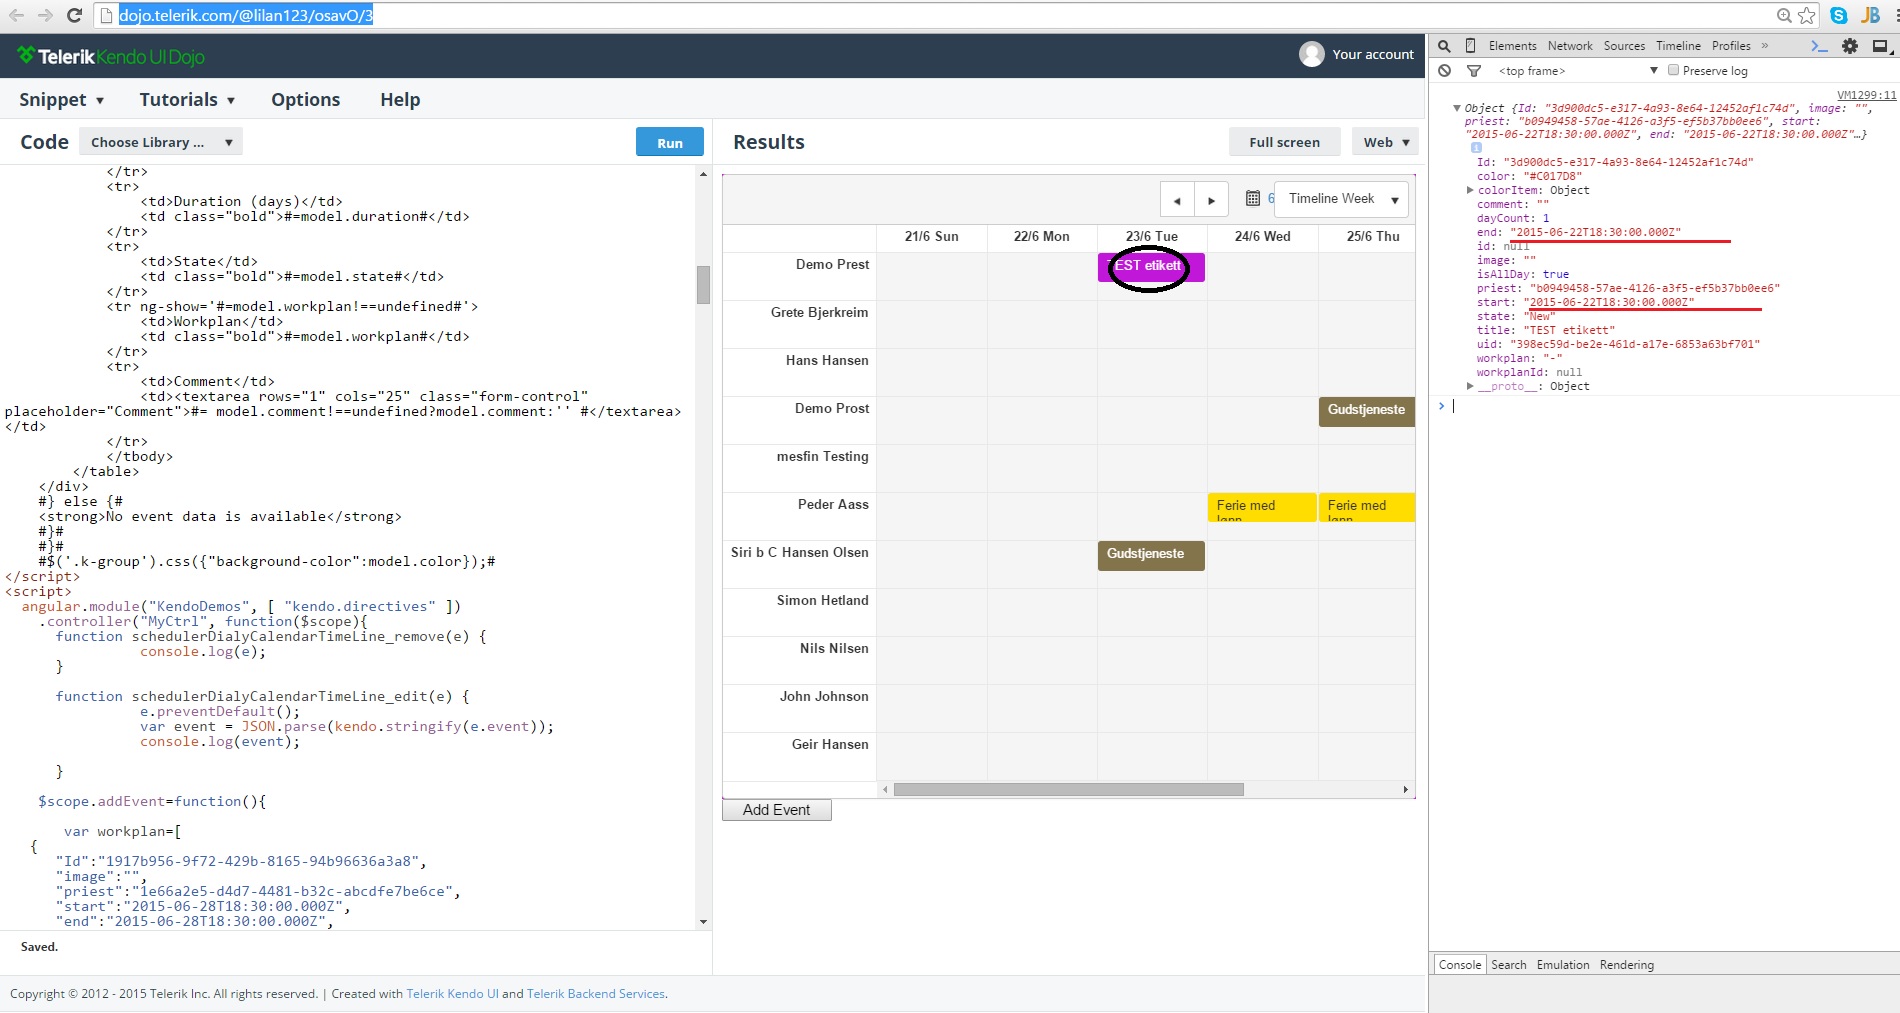The height and width of the screenshot is (1013, 1900).
Task: Open the Telerik Kendo UI footer link
Action: coord(452,994)
